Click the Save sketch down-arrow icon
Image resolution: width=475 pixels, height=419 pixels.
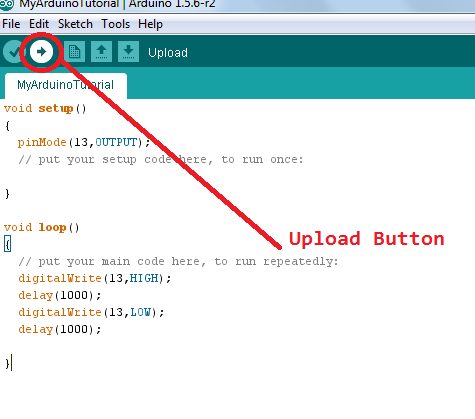[x=128, y=52]
